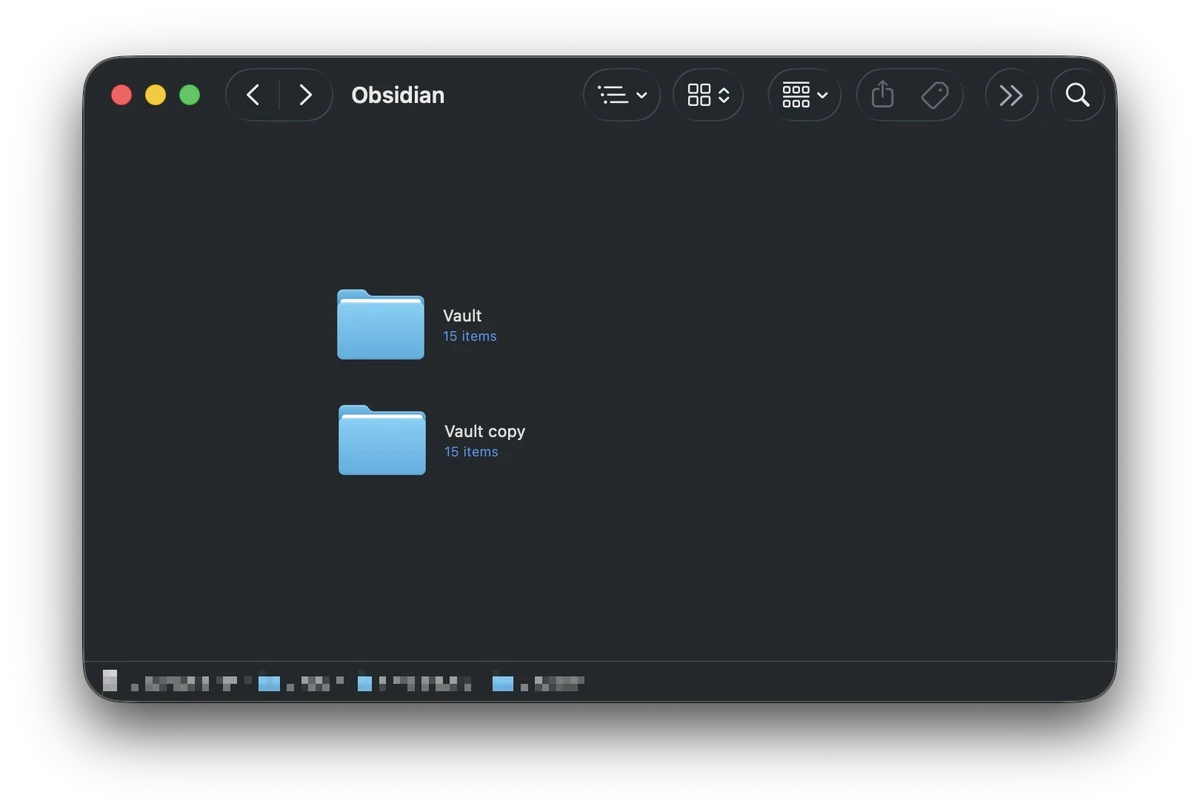The image size is (1200, 812).
Task: Go back with the left chevron button
Action: click(x=253, y=95)
